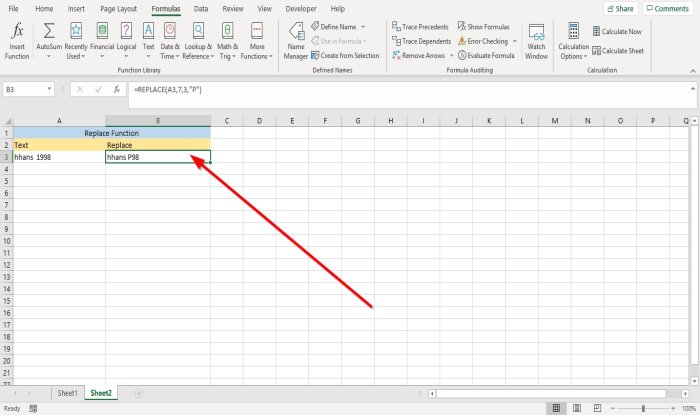Switch to Sheet1 tab
Screen dimensions: 700x415
coord(67,393)
